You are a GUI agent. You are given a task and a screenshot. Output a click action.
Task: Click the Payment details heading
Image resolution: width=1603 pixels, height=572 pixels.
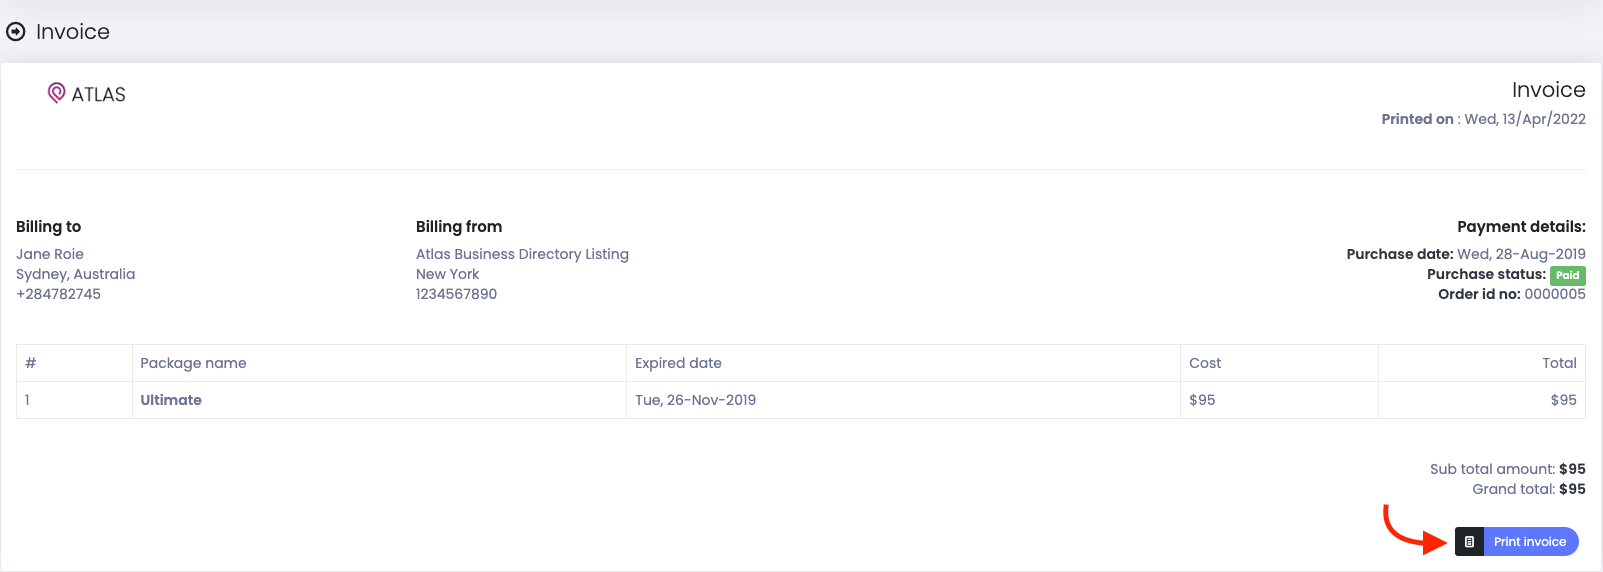click(x=1521, y=227)
